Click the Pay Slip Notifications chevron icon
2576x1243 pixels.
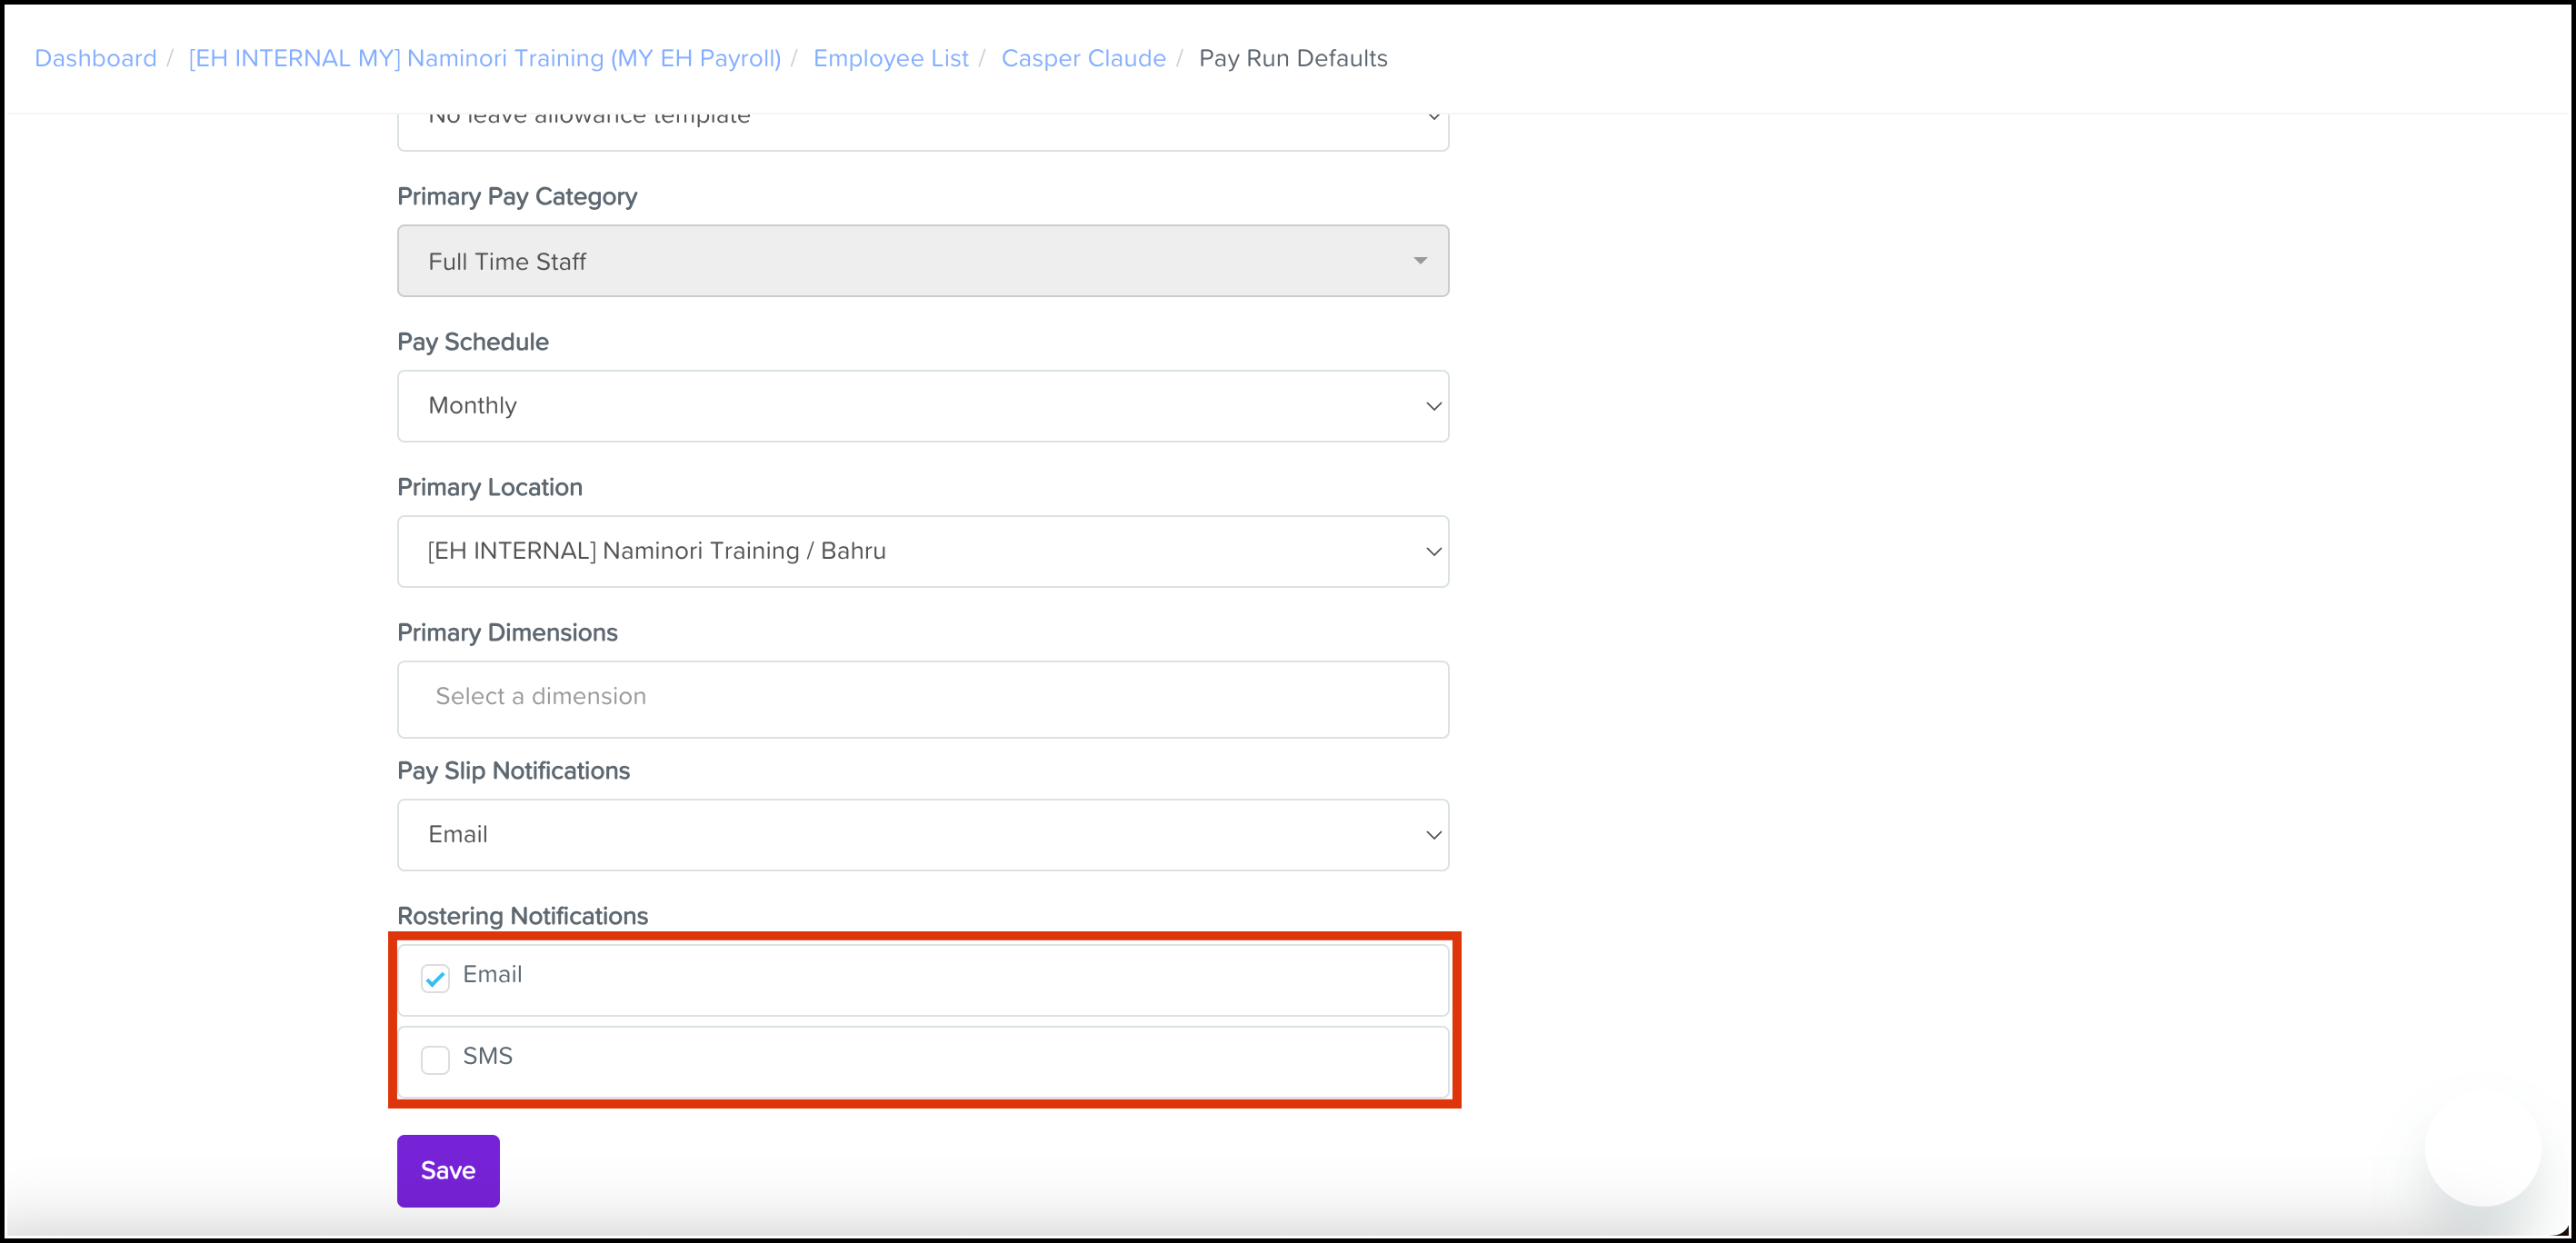(x=1433, y=835)
